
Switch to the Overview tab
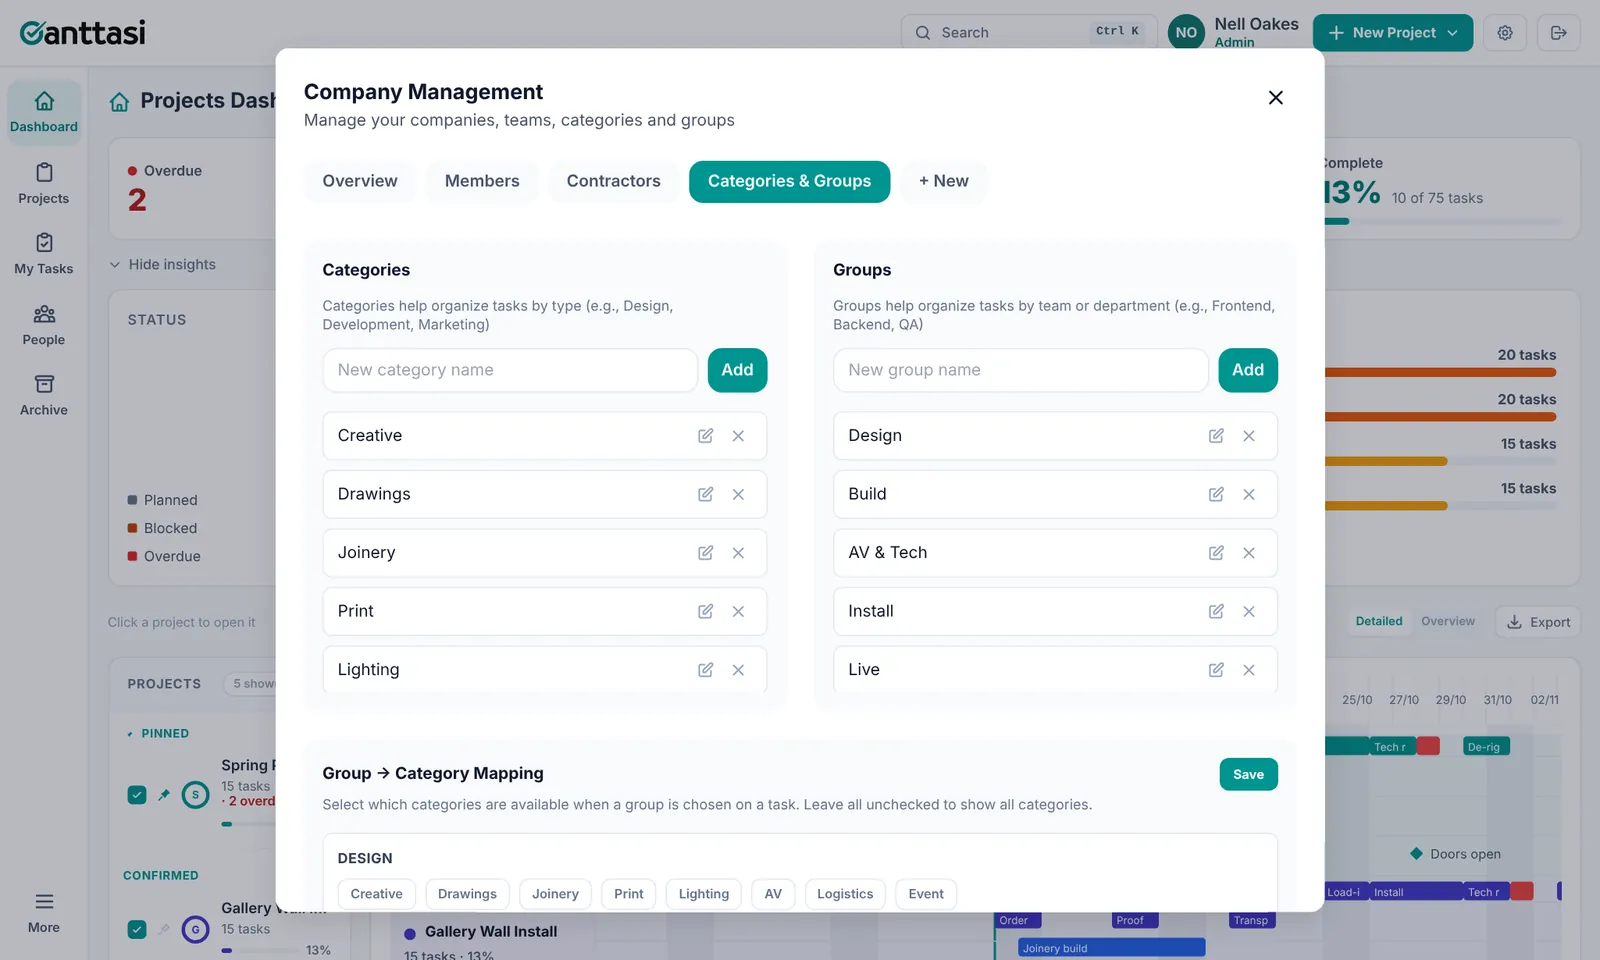[x=360, y=181]
